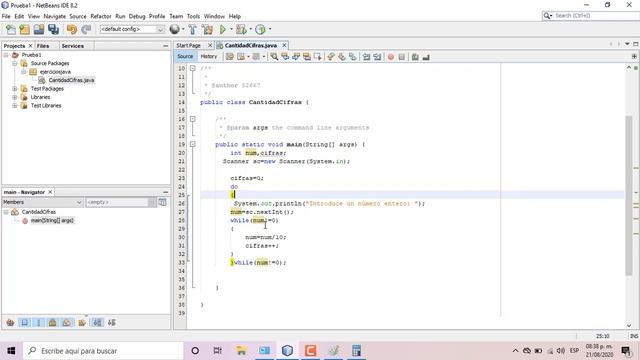Click the Comment editor toolbar icon
Viewport: 640px width, 360px height.
(x=415, y=57)
